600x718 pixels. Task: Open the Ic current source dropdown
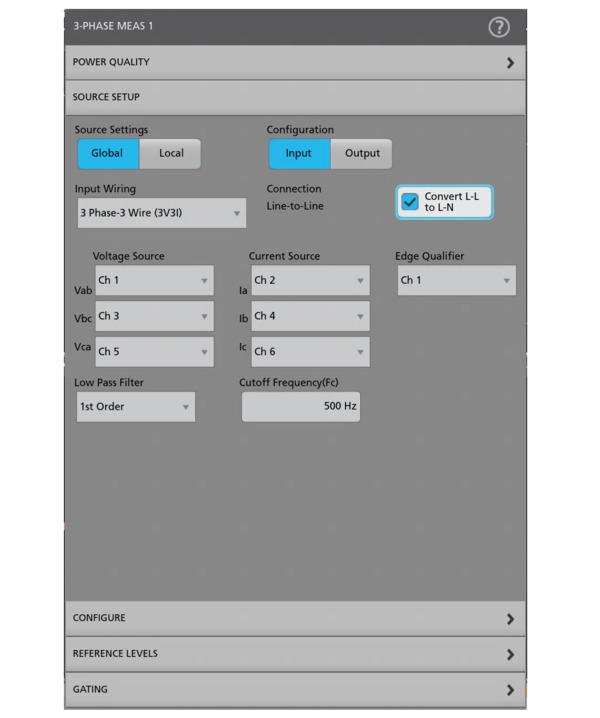click(309, 352)
